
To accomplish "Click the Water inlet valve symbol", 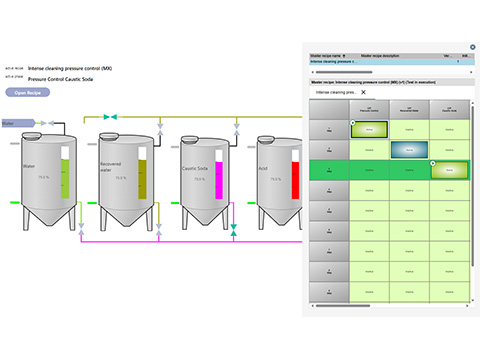I will 47,123.
